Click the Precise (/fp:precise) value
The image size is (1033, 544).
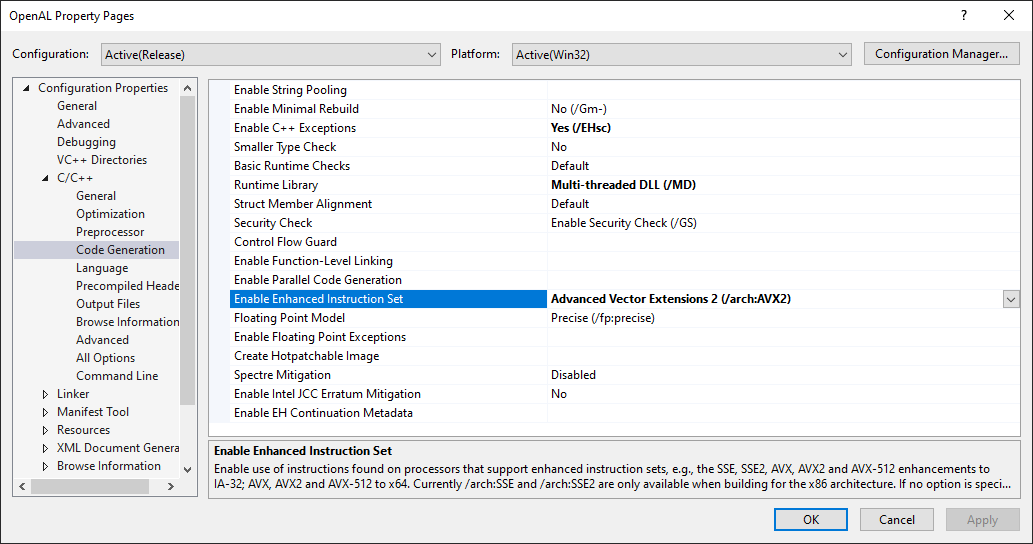[x=603, y=318]
